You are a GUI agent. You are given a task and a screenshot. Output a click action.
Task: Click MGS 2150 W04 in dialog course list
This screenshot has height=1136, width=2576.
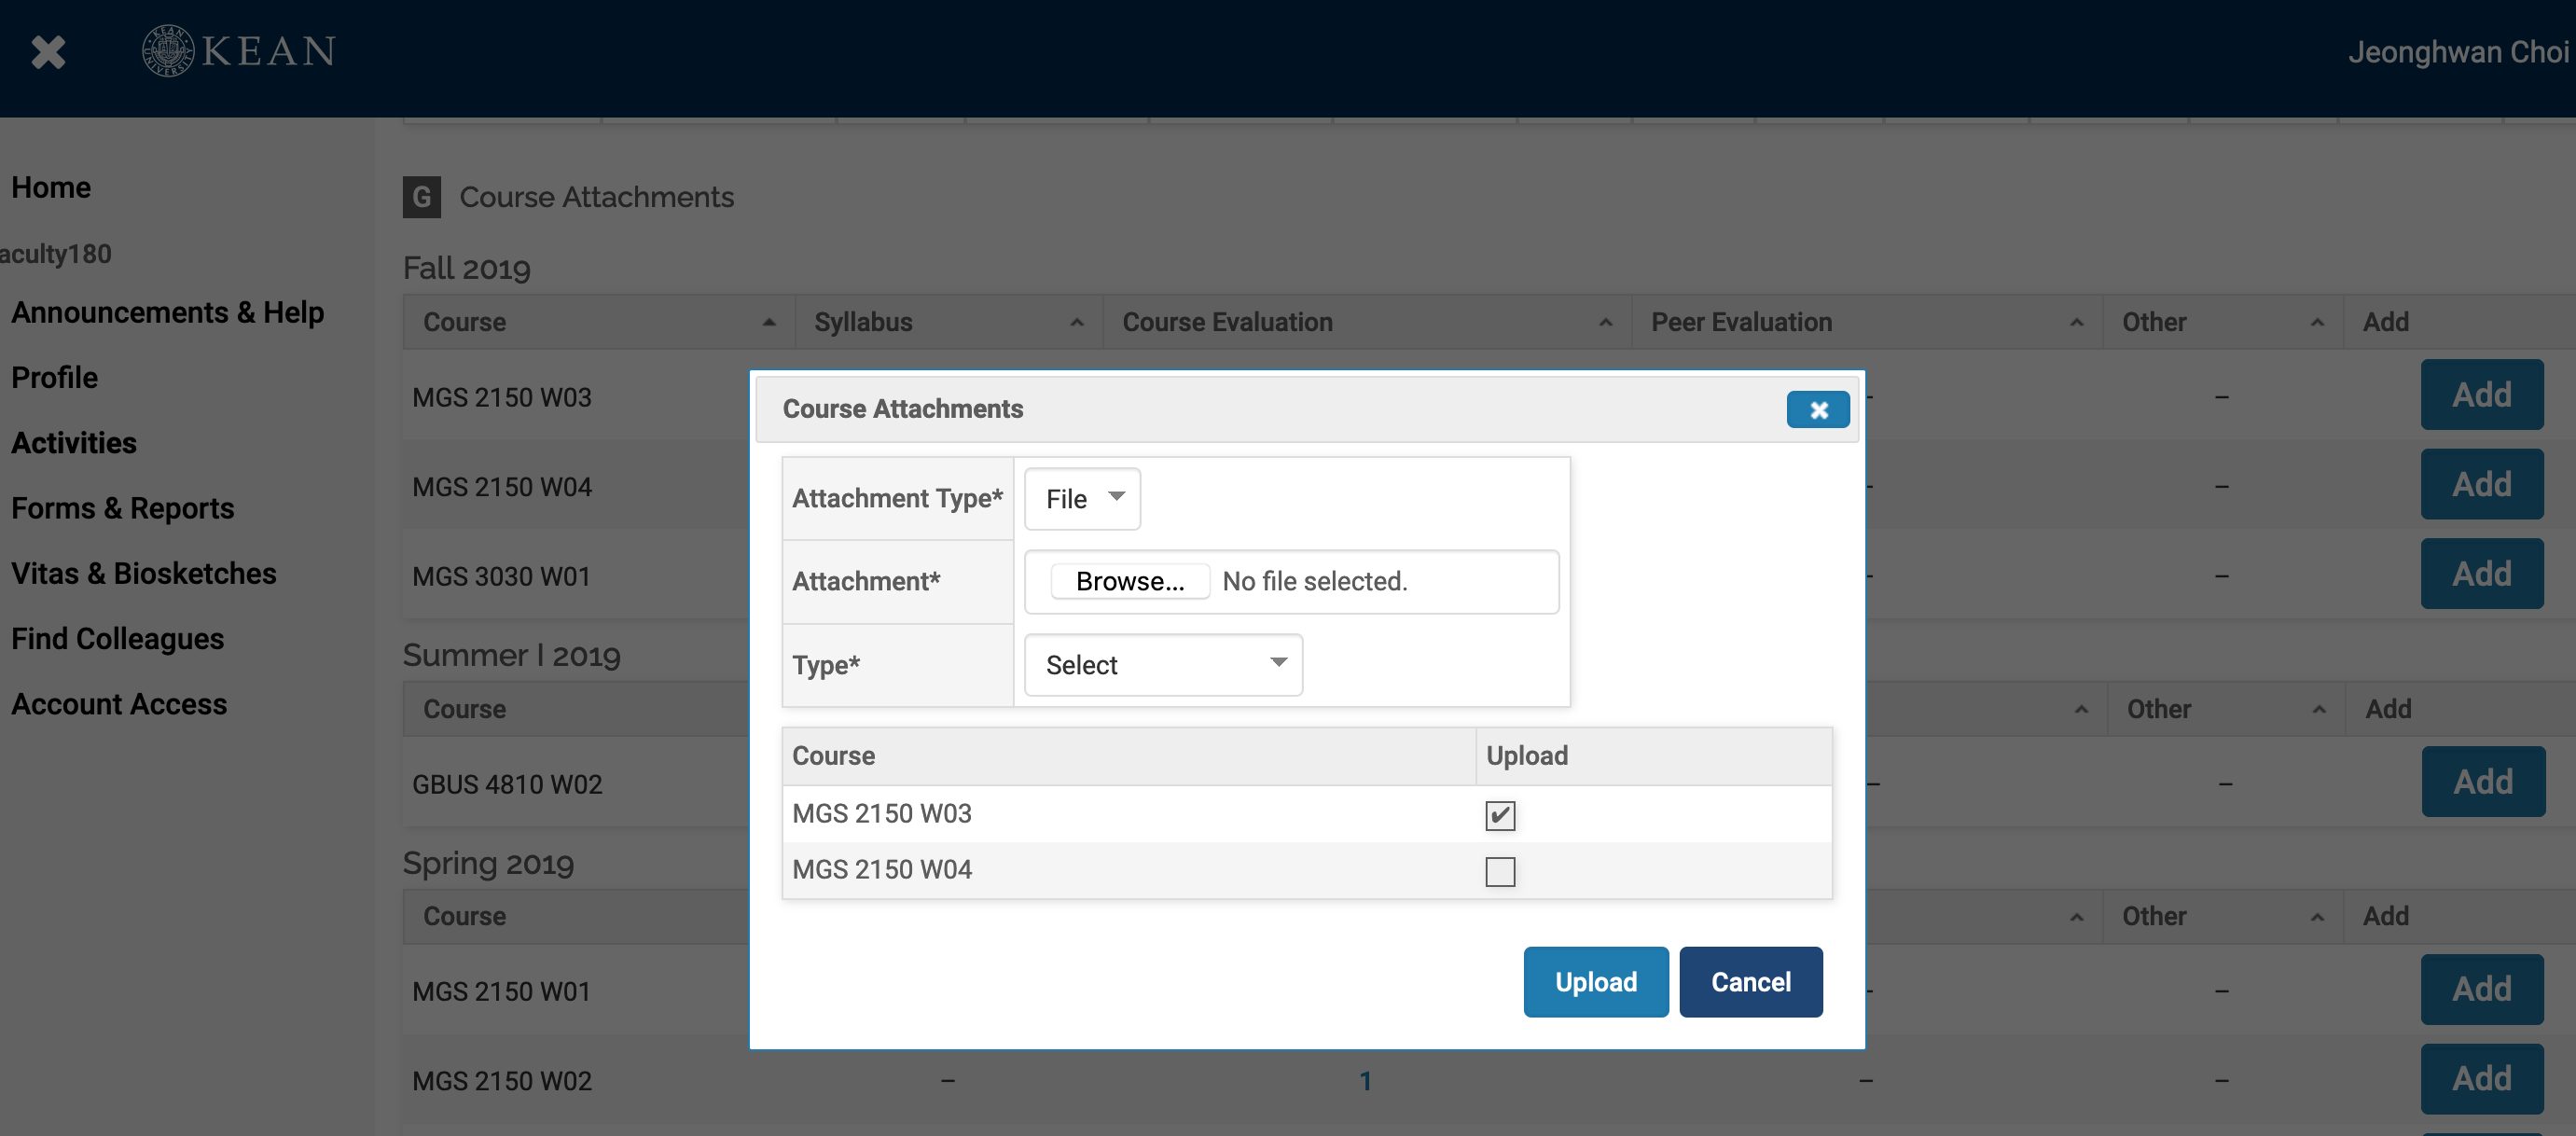pos(881,869)
